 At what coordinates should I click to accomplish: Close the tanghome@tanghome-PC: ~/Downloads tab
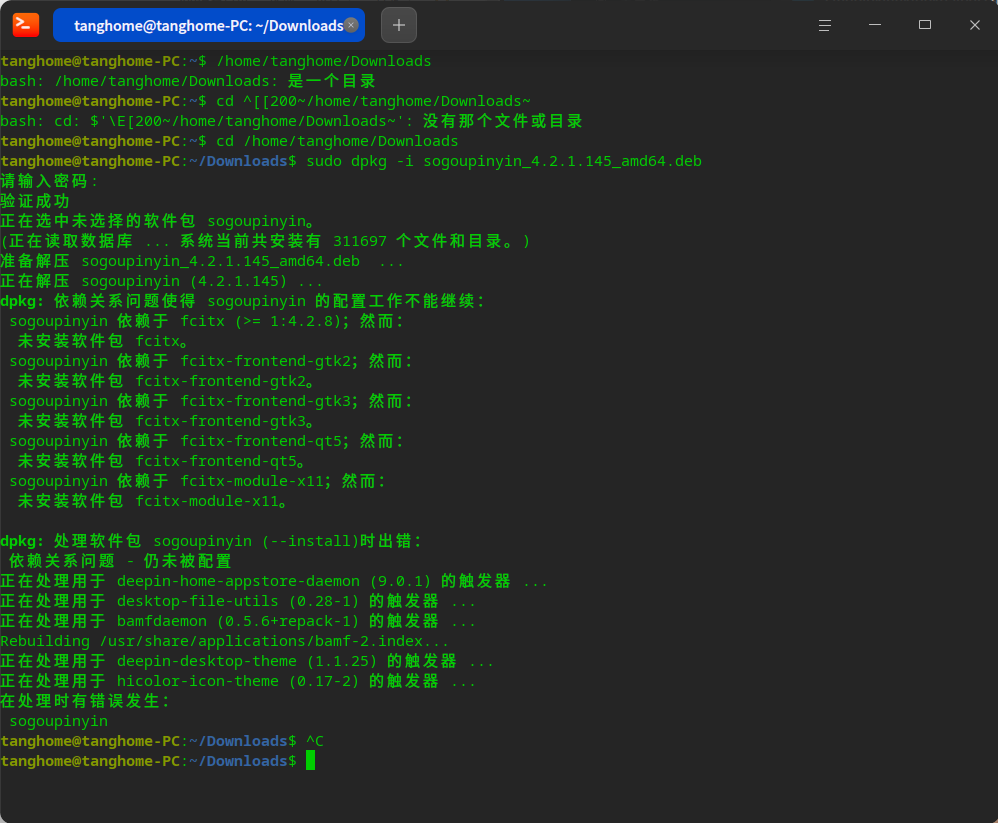pos(351,25)
